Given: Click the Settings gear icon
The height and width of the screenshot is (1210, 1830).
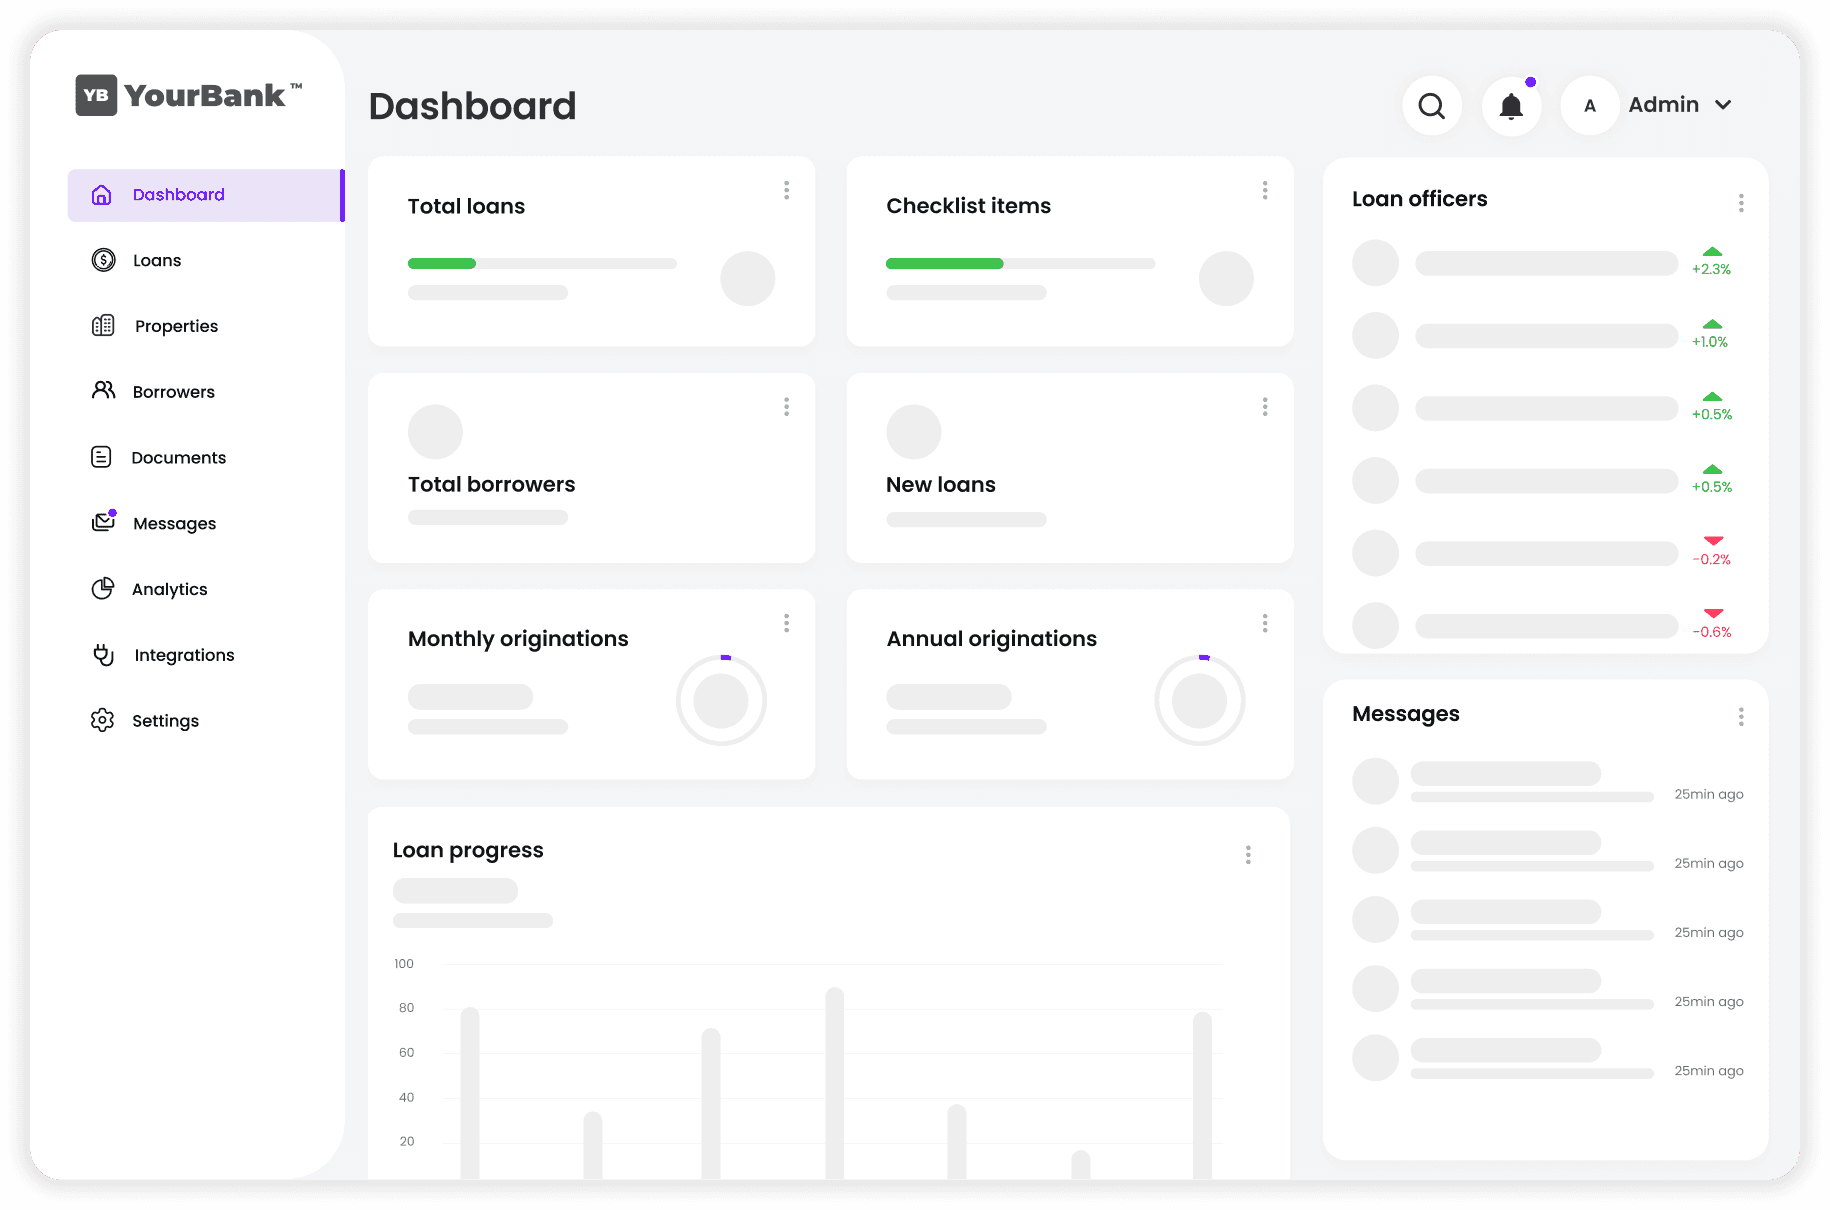Looking at the screenshot, I should point(102,720).
